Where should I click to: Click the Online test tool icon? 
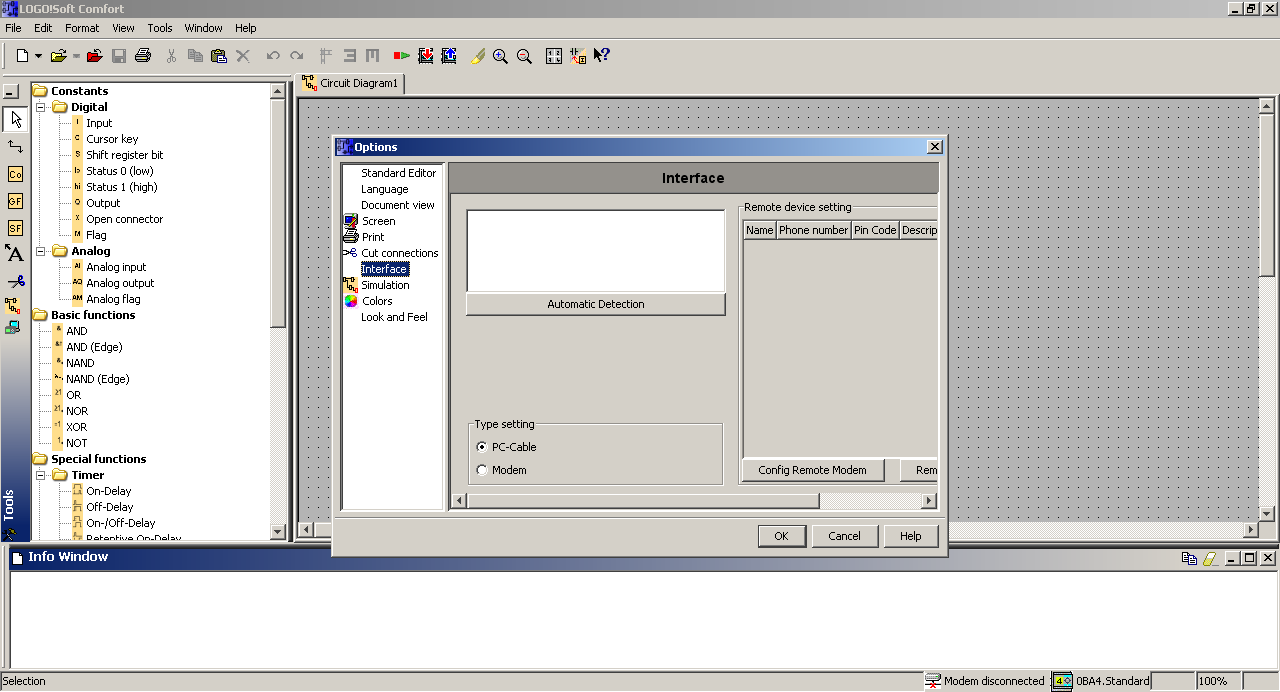pyautogui.click(x=13, y=327)
